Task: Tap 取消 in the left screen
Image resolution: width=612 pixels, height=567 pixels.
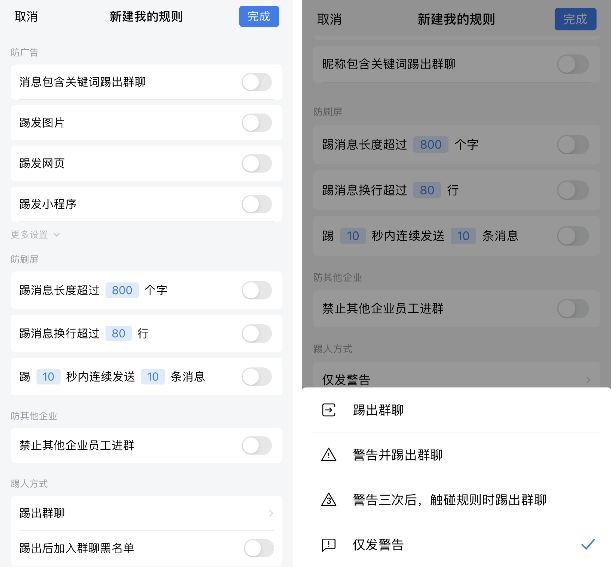Action: (26, 16)
